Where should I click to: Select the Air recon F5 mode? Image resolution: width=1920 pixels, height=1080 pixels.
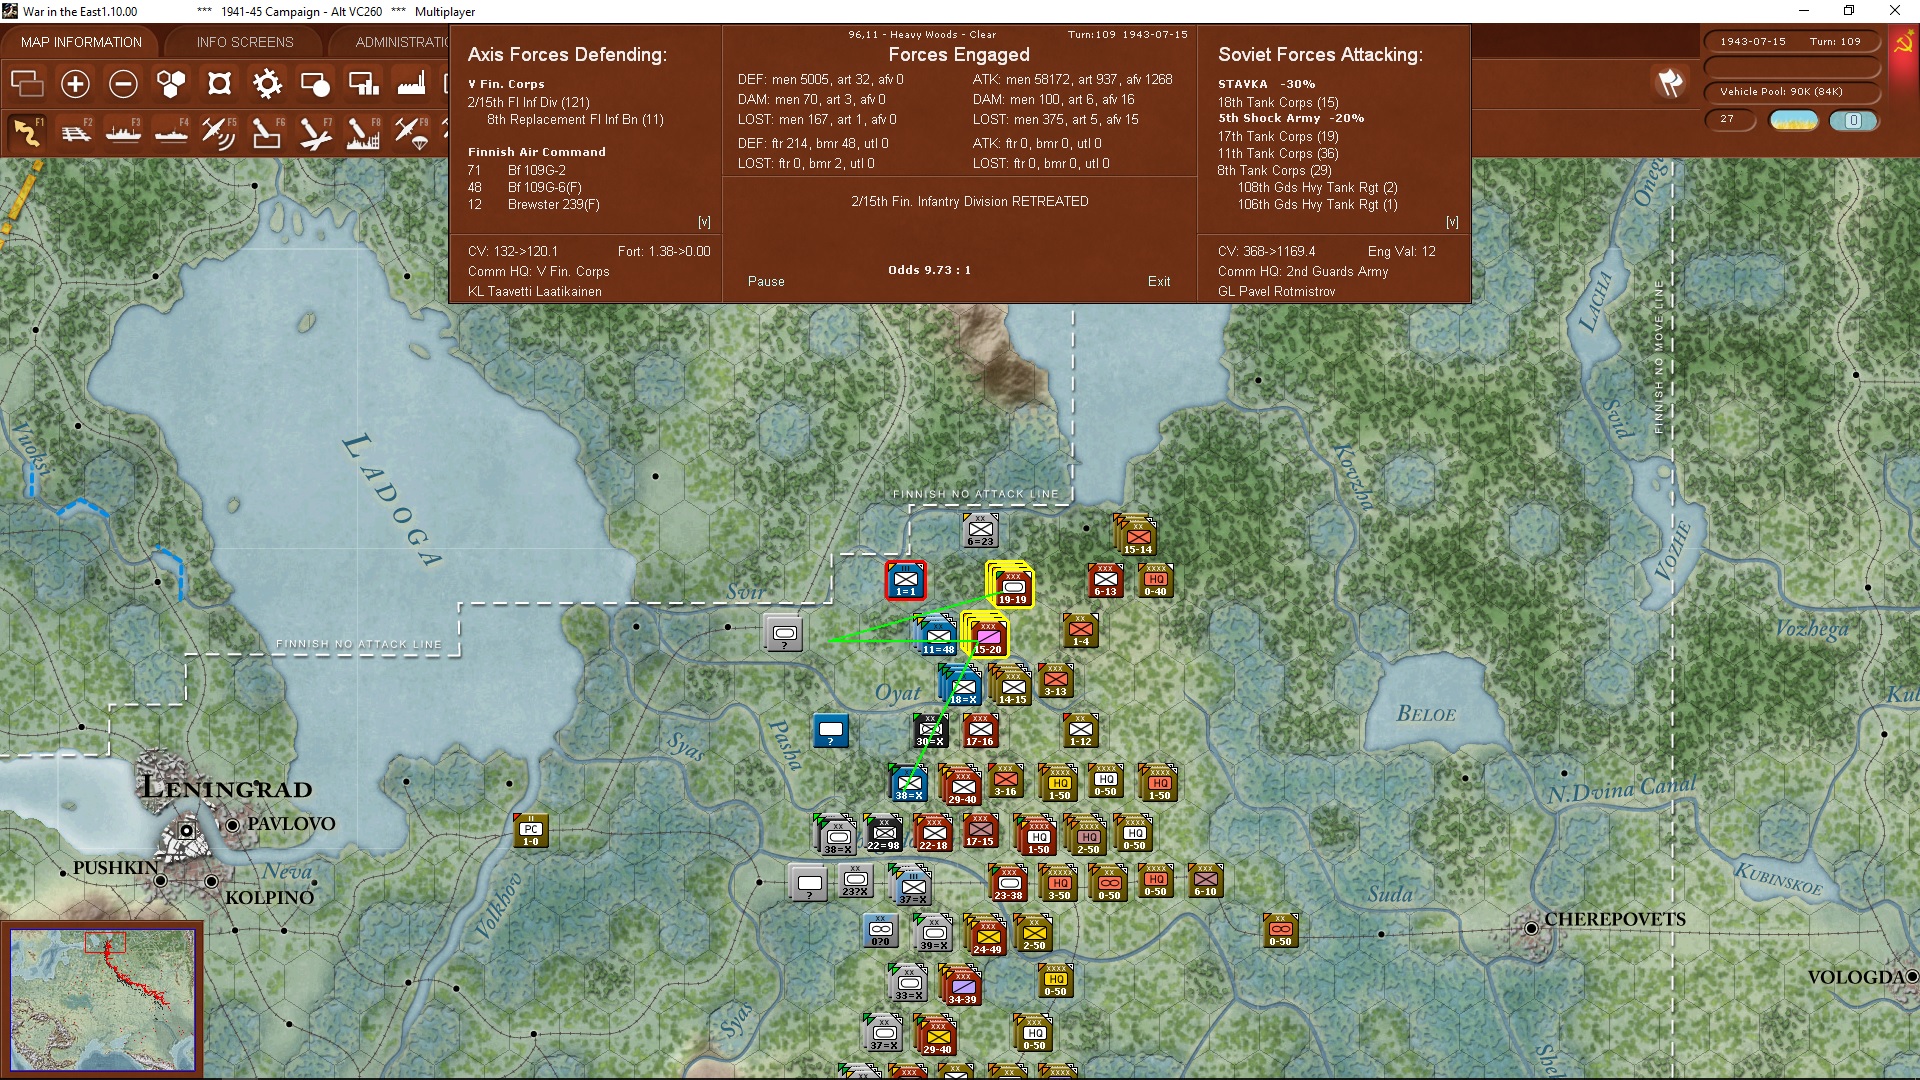coord(218,132)
